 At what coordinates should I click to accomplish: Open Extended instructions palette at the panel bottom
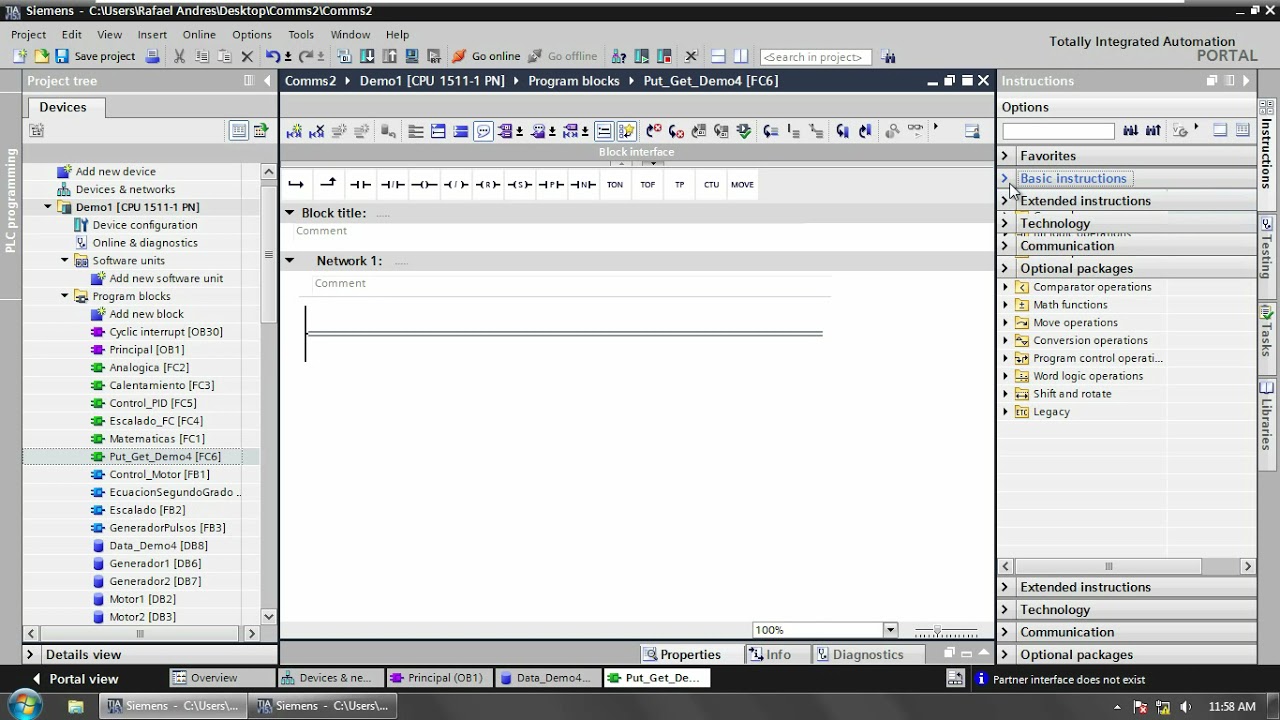(x=1127, y=587)
